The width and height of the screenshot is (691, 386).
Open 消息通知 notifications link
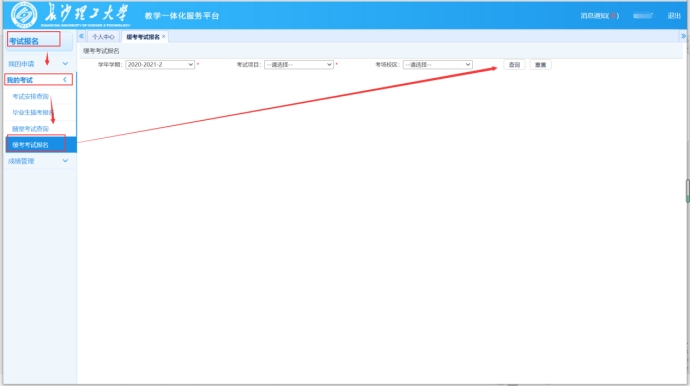coord(600,16)
